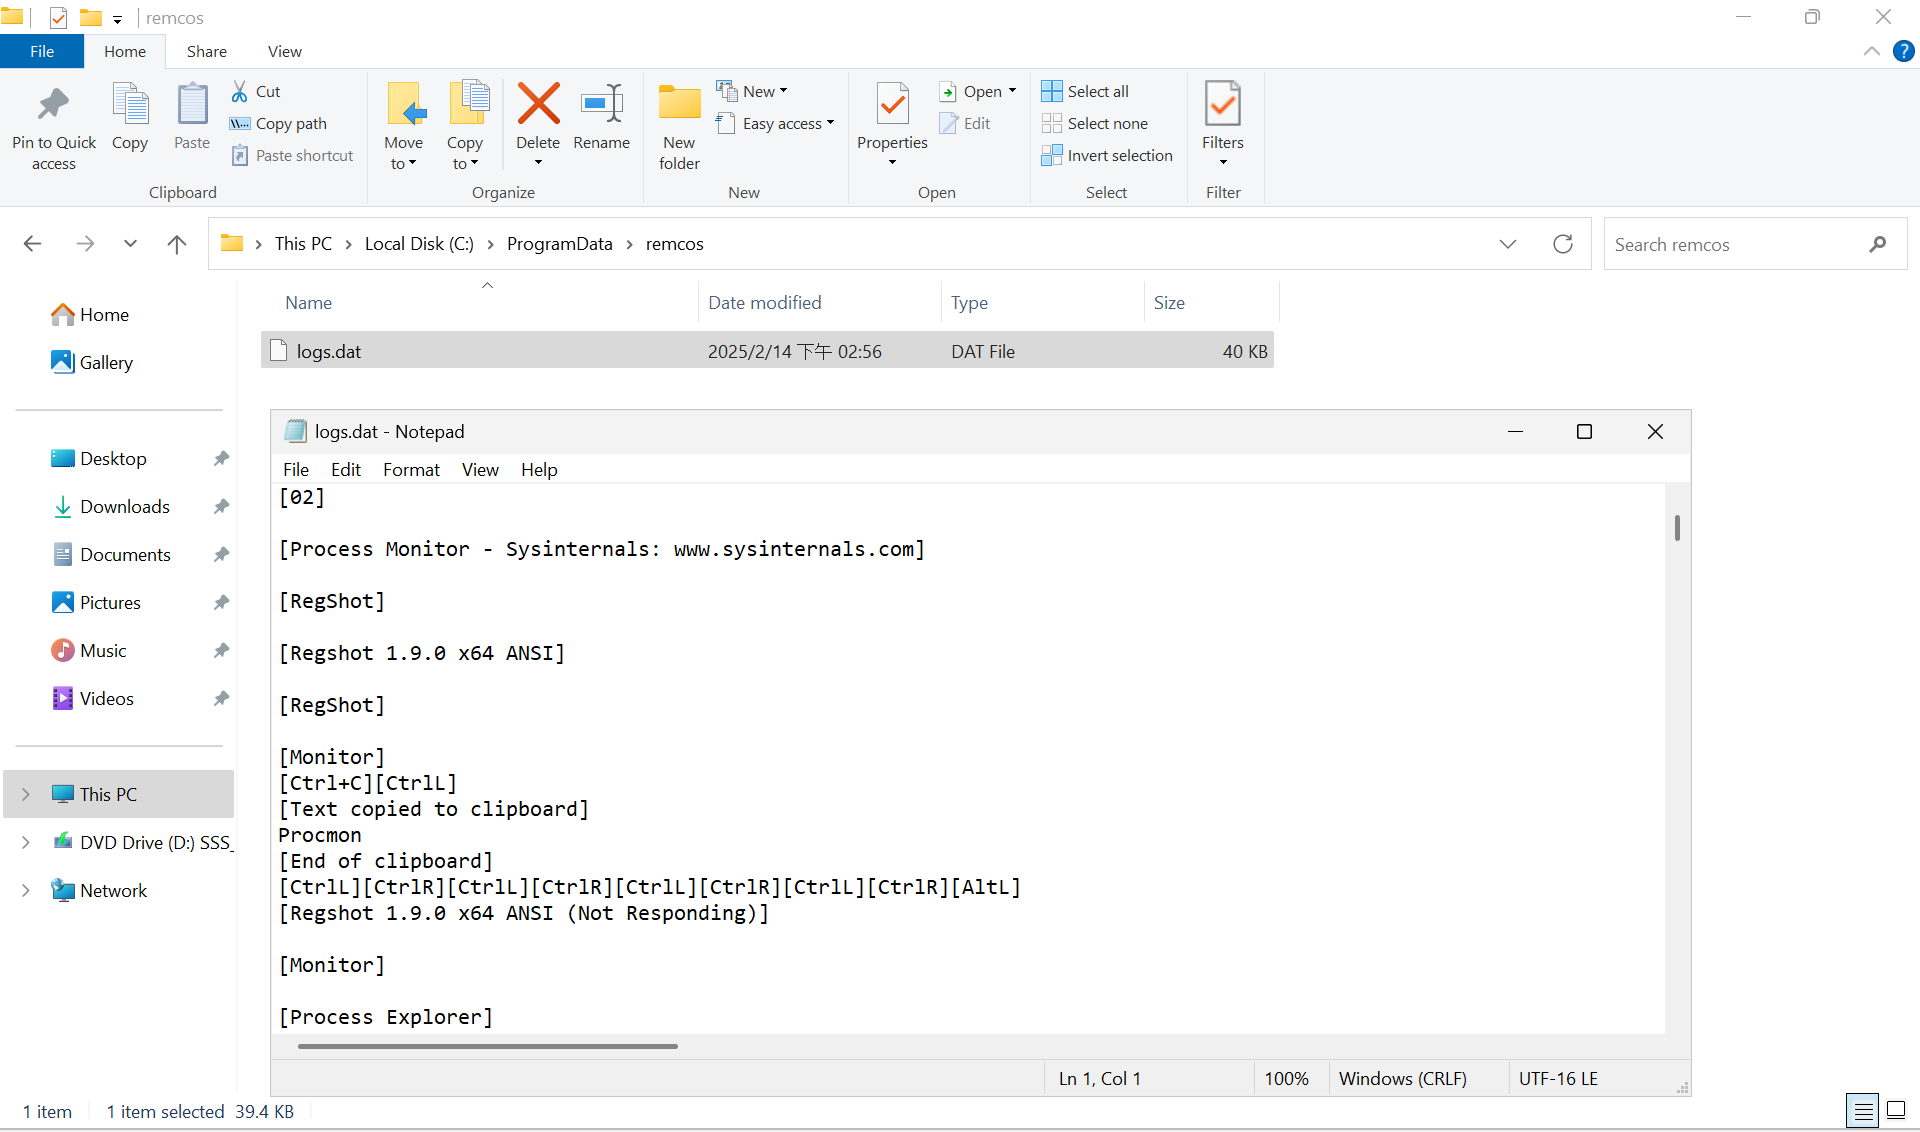
Task: Click ProgramData in the breadcrumb path
Action: (x=559, y=244)
